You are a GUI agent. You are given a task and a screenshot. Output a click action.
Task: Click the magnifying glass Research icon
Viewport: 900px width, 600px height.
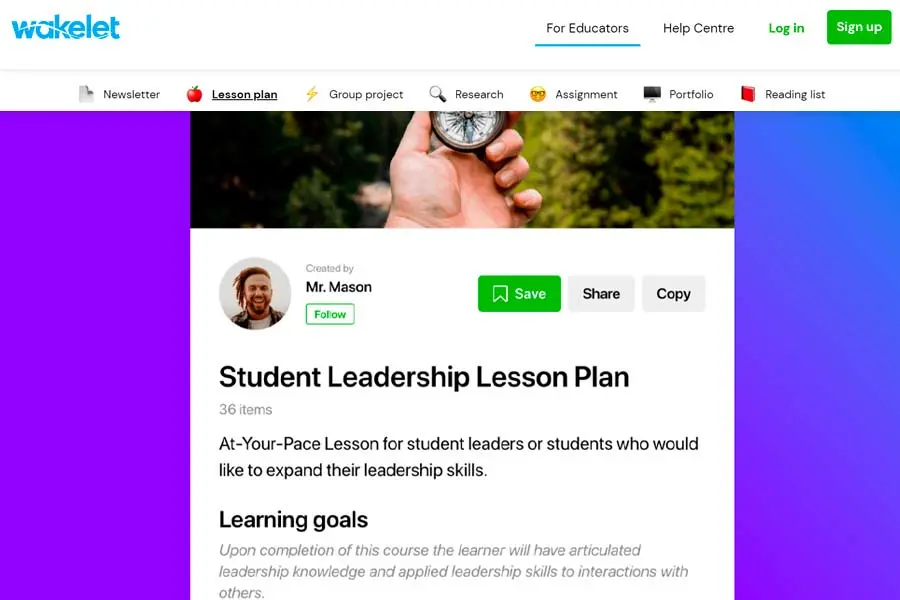(437, 94)
